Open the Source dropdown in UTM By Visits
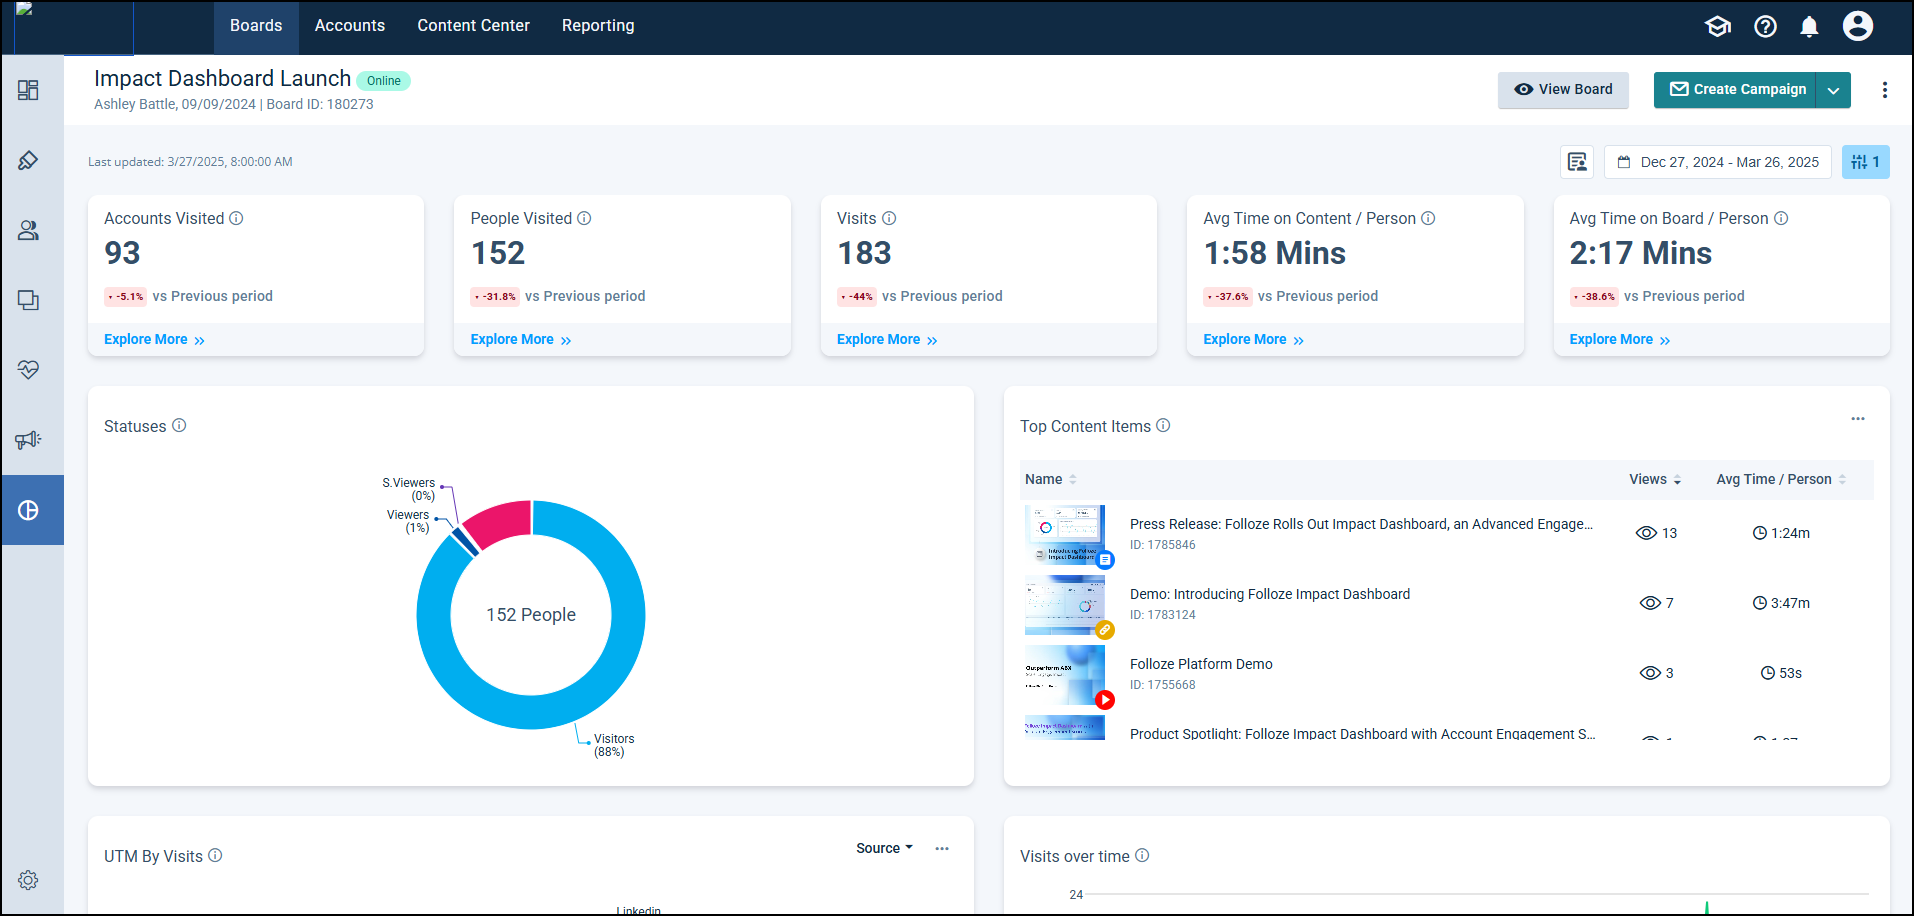 [x=884, y=848]
